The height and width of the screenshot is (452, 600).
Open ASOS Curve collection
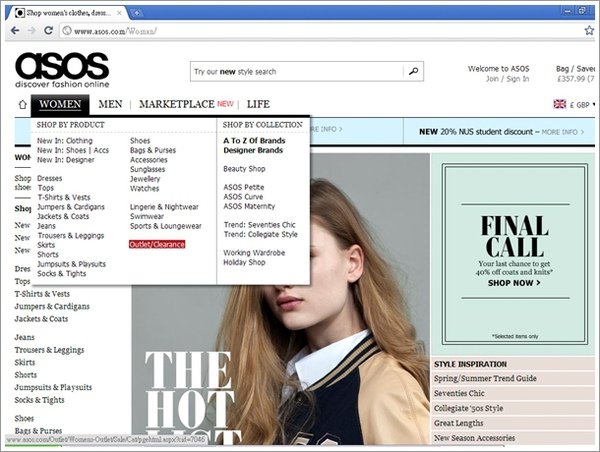coord(243,197)
